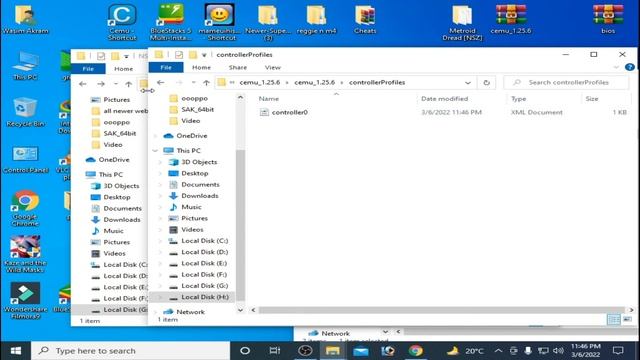Expand the ribbon with chevron
Screen dimensions: 640x360
point(616,67)
